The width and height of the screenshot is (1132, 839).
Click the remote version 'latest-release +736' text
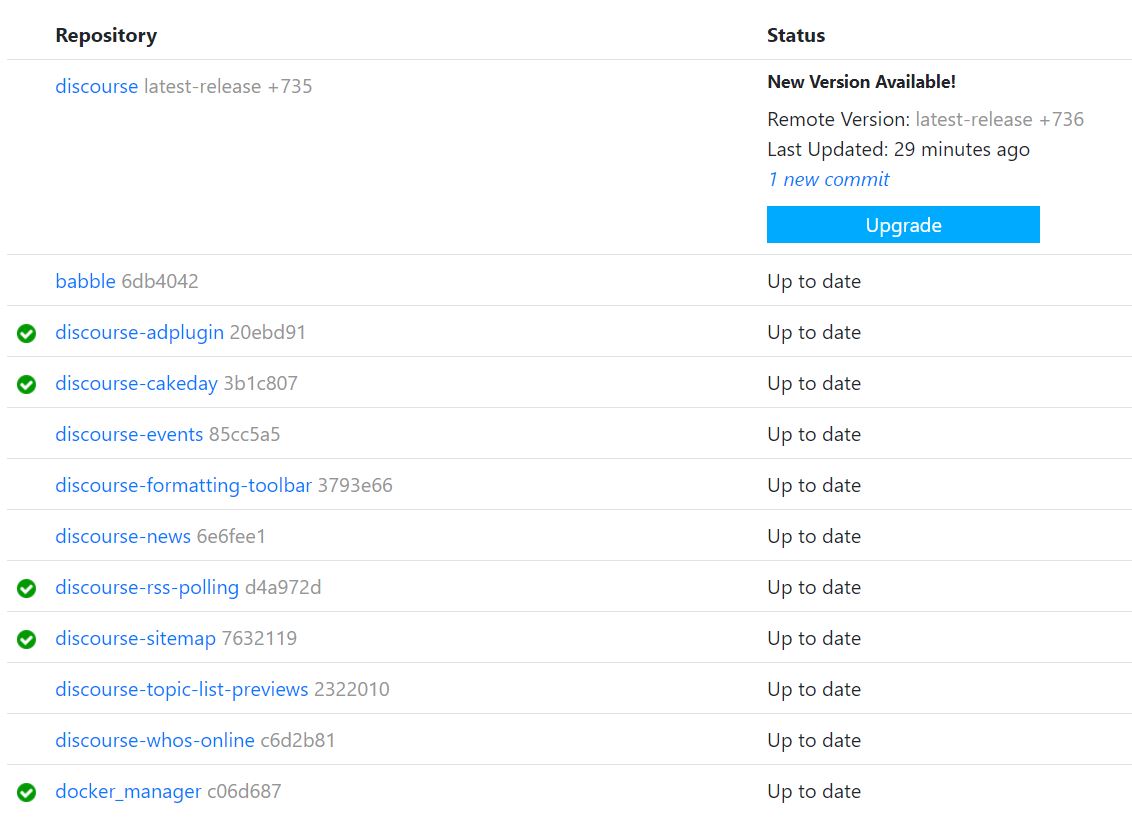1000,119
